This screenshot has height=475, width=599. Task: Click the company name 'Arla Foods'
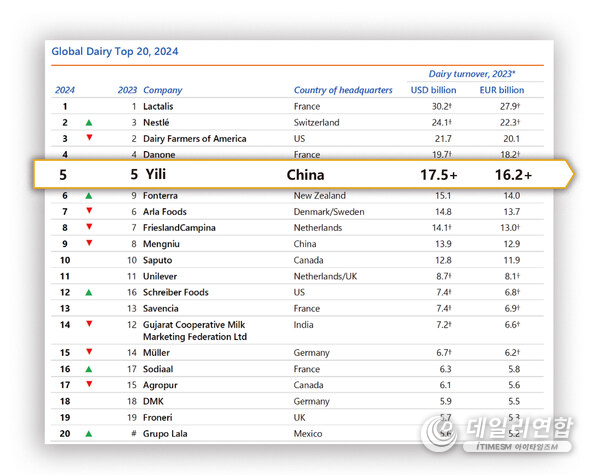[165, 212]
